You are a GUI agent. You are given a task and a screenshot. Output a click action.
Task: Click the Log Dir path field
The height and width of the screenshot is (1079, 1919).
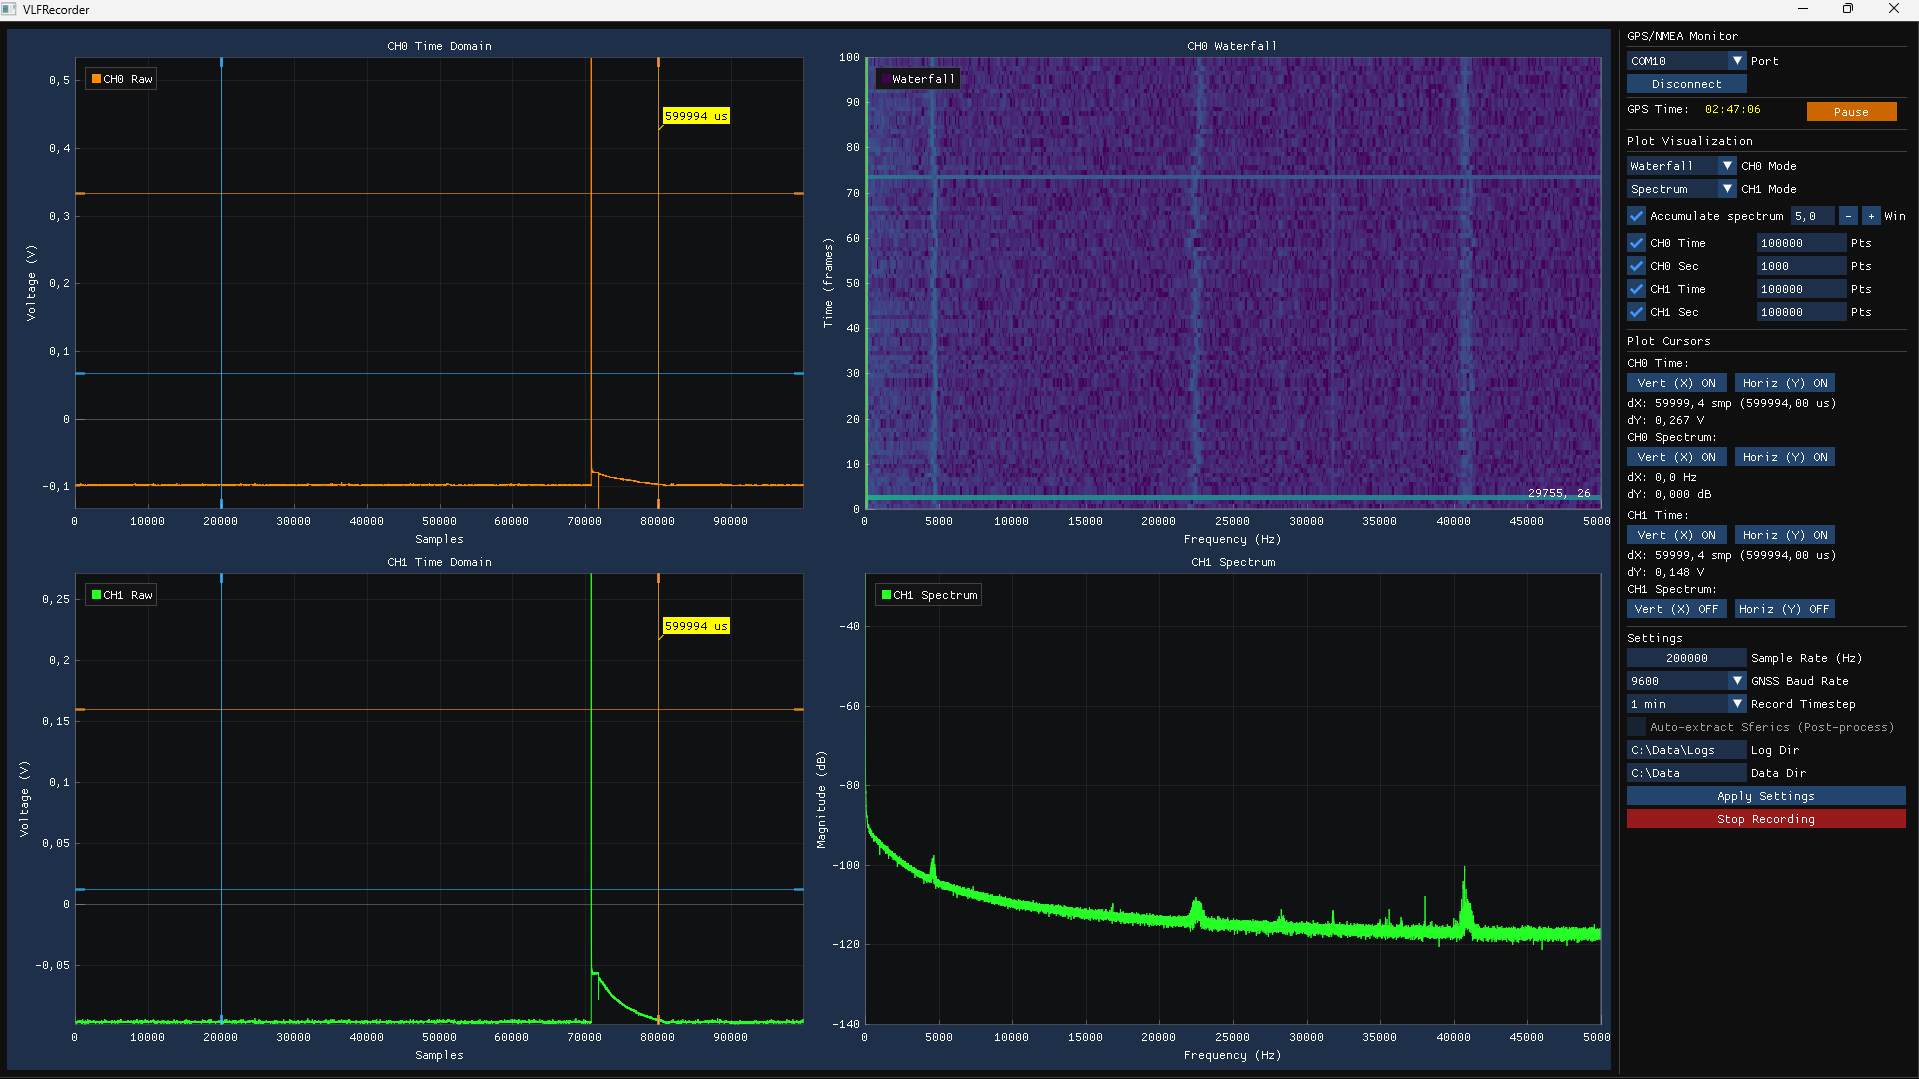point(1686,750)
